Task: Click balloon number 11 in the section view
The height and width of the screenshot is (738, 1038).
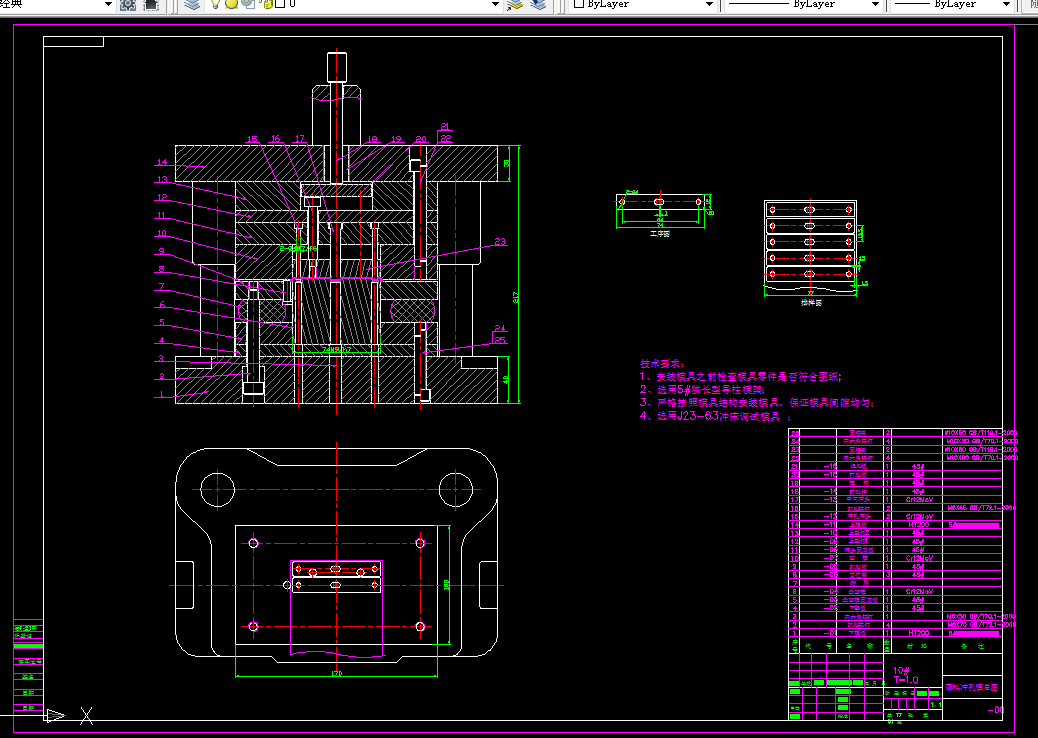Action: point(161,215)
